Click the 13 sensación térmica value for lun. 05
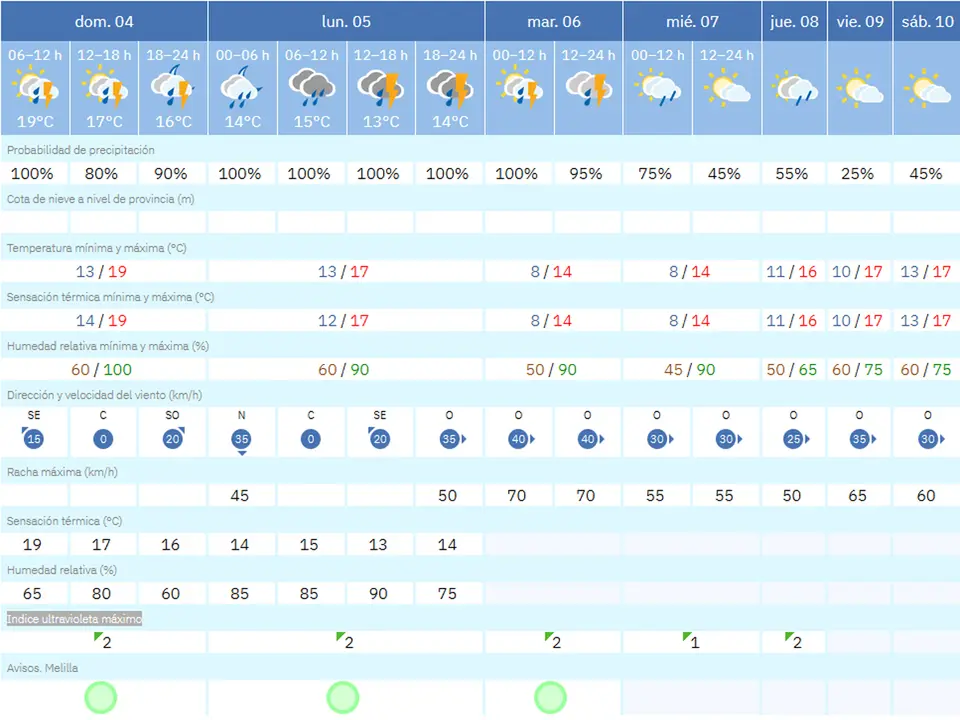Screen dimensions: 960x720 point(378,544)
